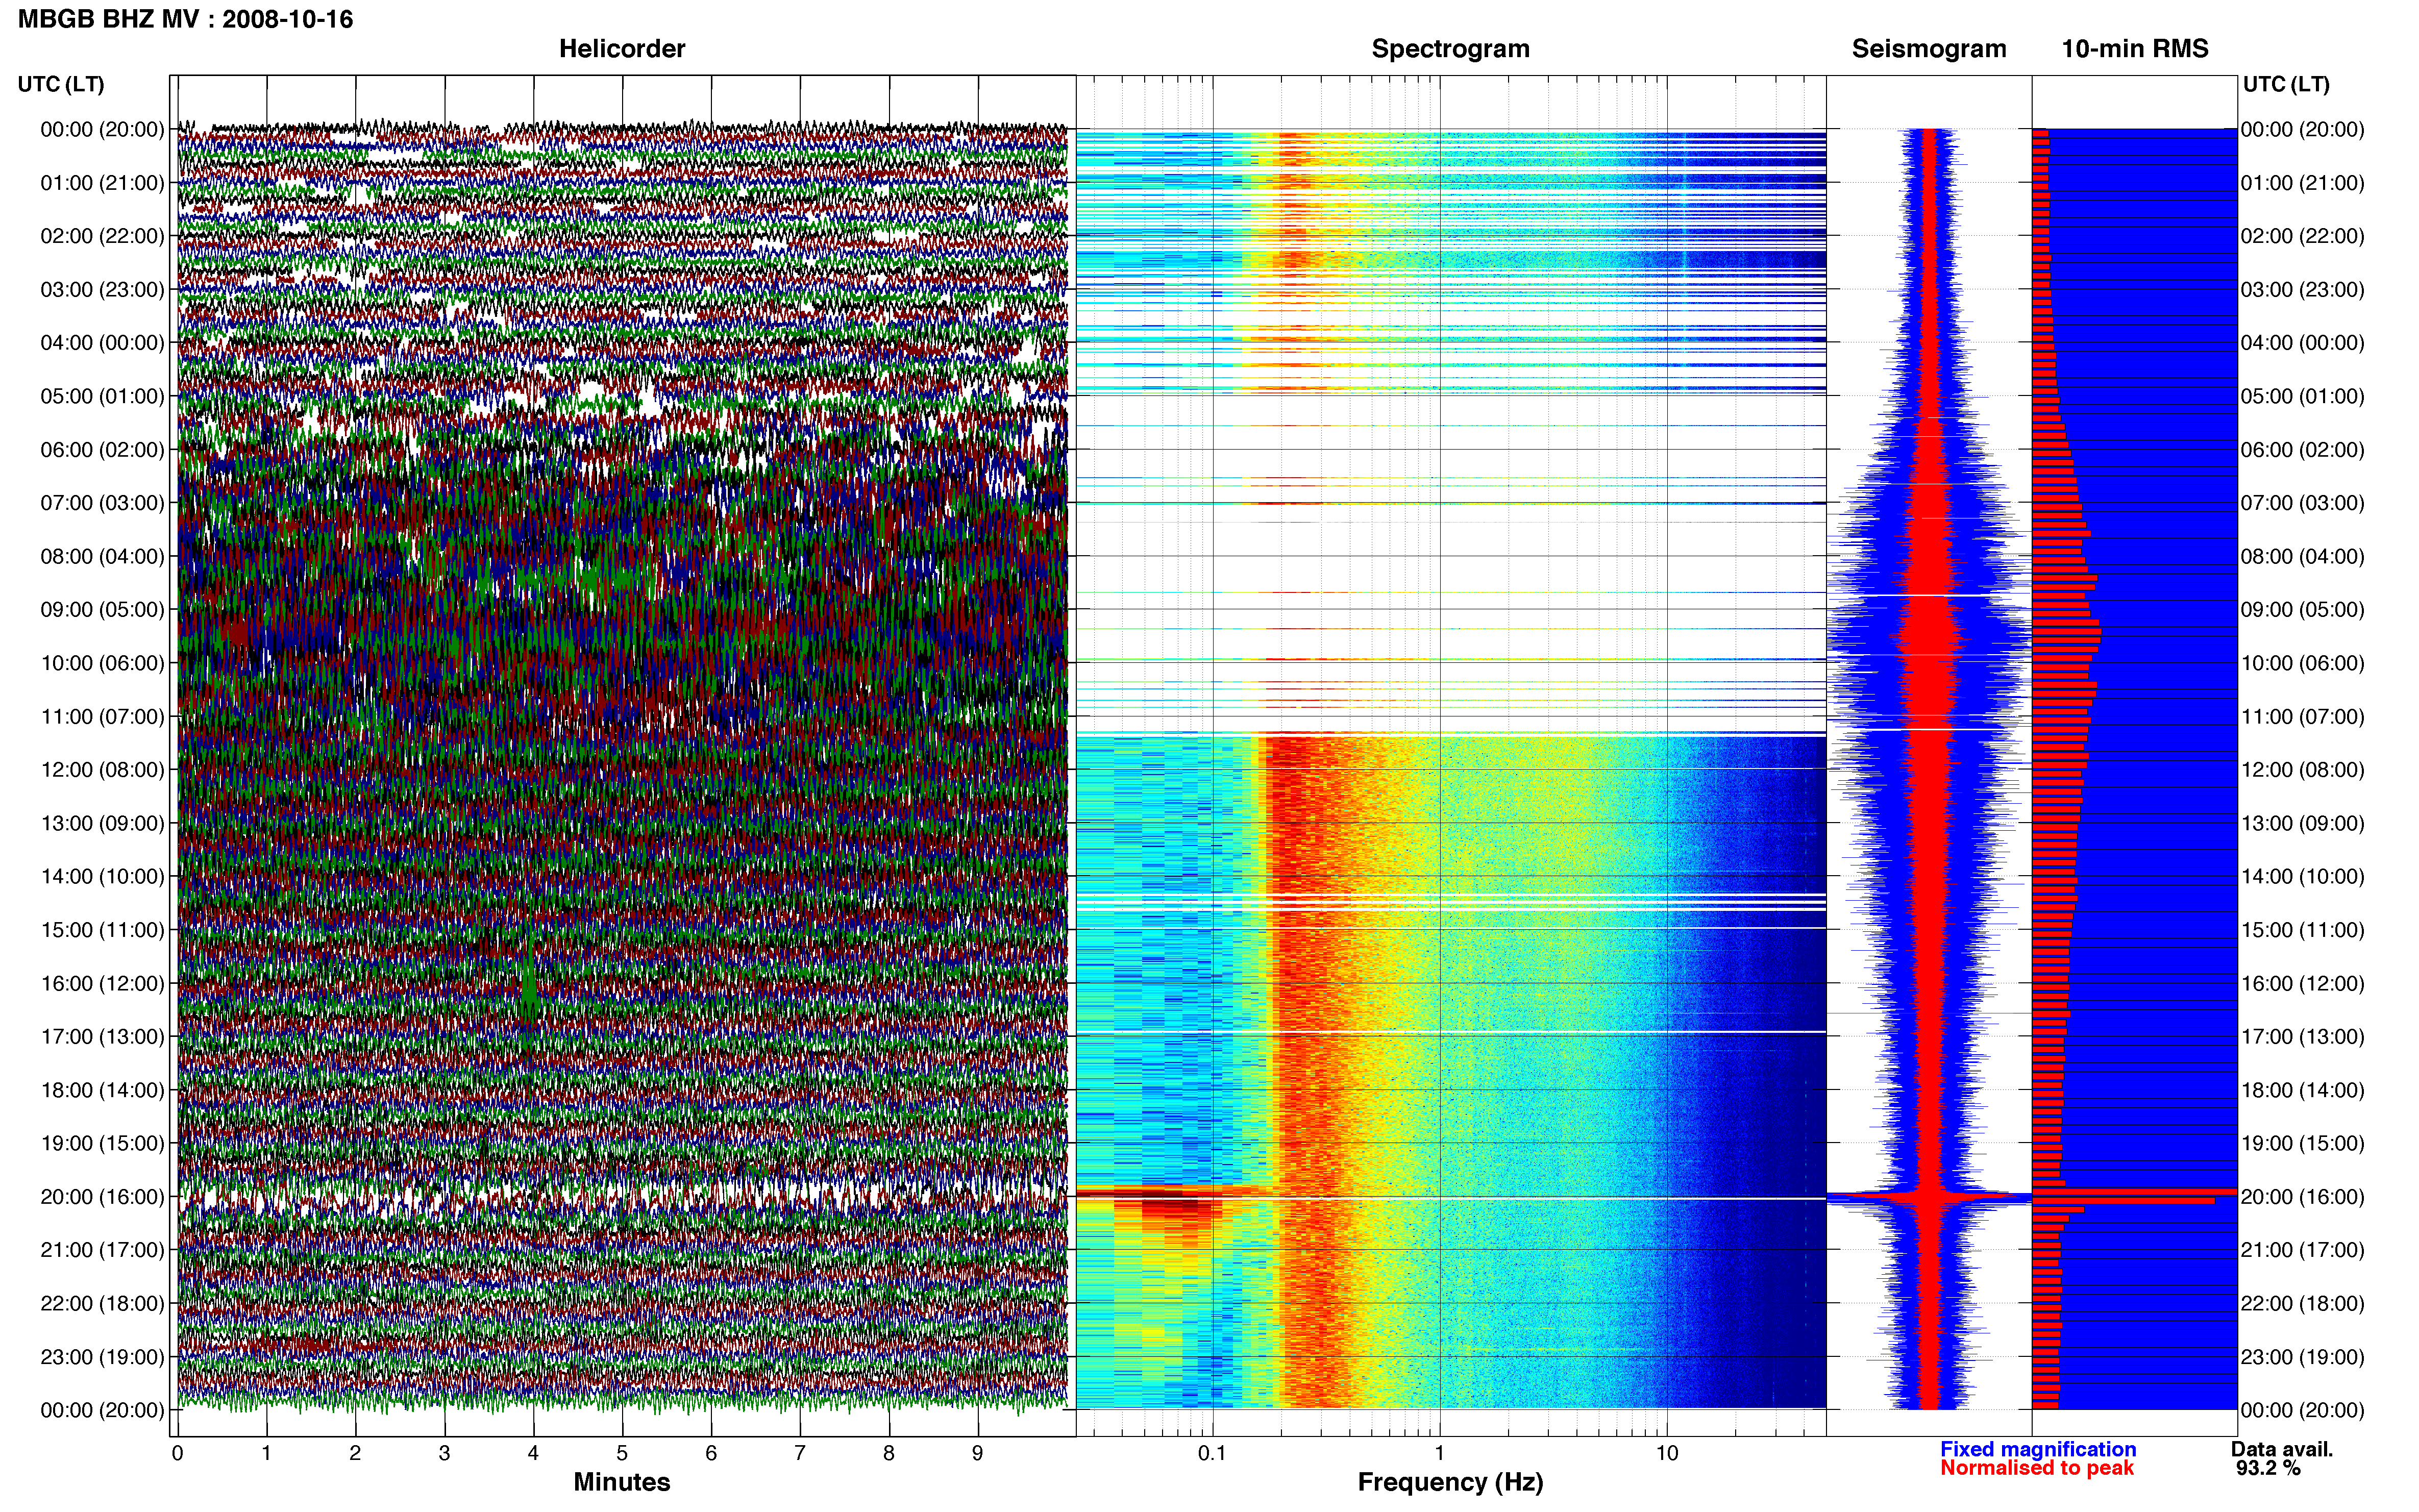Click the 'Seismogram' panel heading

1928,48
